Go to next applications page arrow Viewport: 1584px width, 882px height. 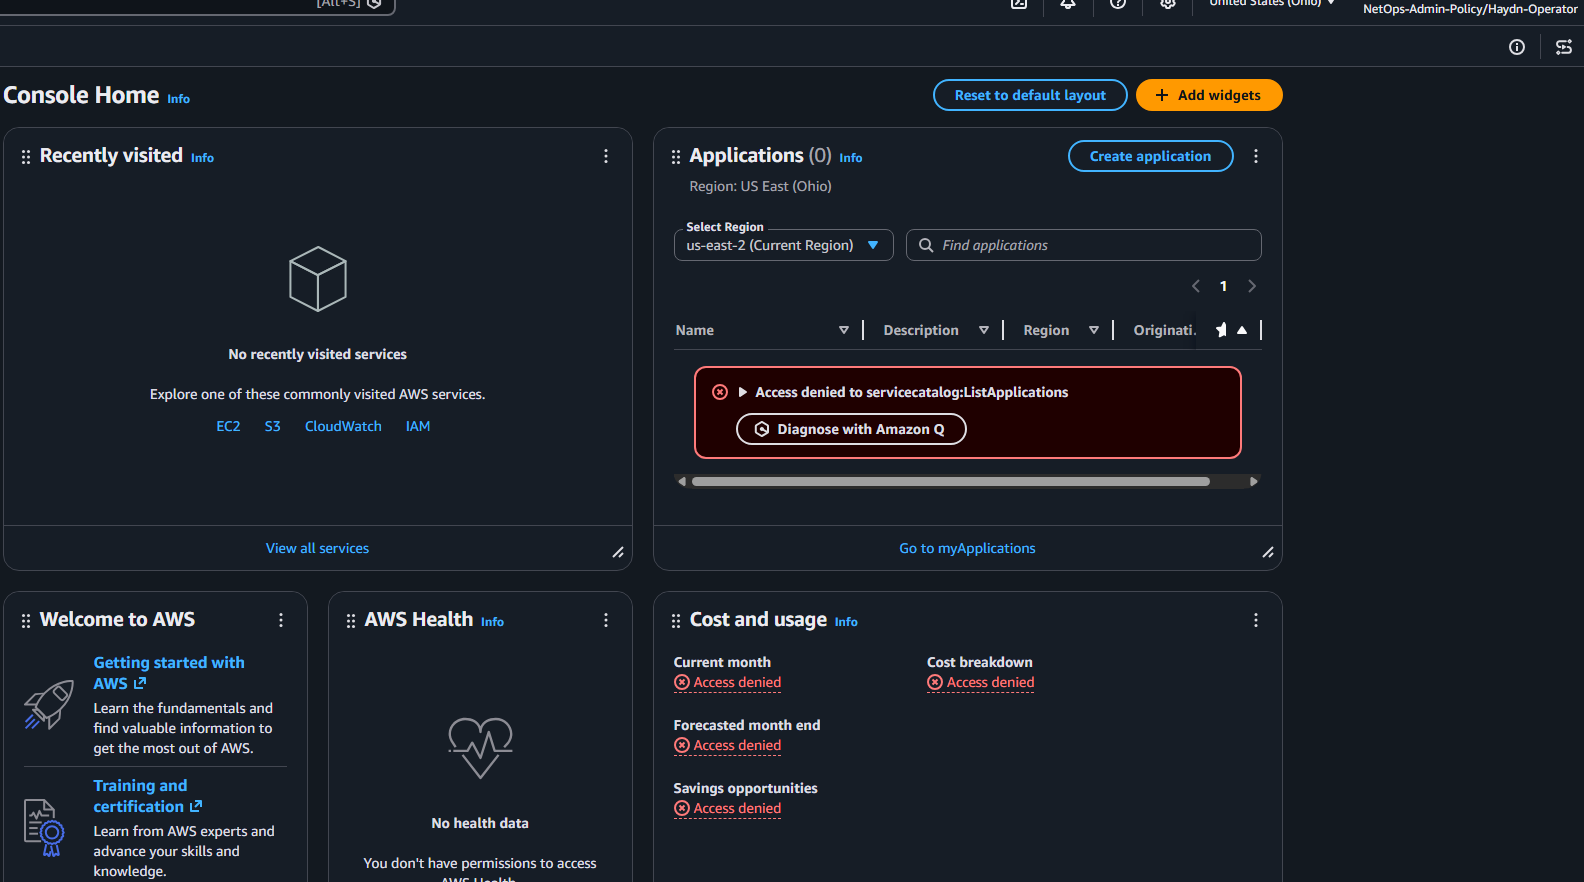(1252, 286)
